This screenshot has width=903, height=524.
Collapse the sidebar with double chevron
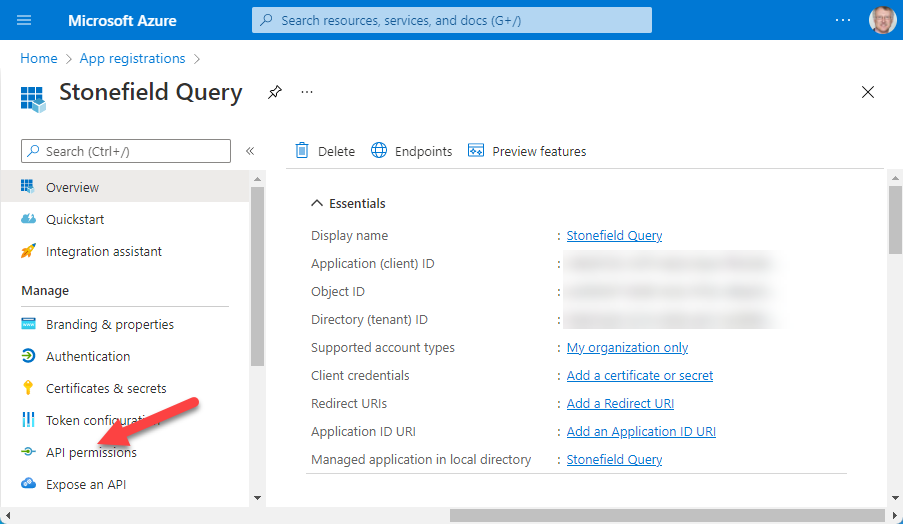250,151
